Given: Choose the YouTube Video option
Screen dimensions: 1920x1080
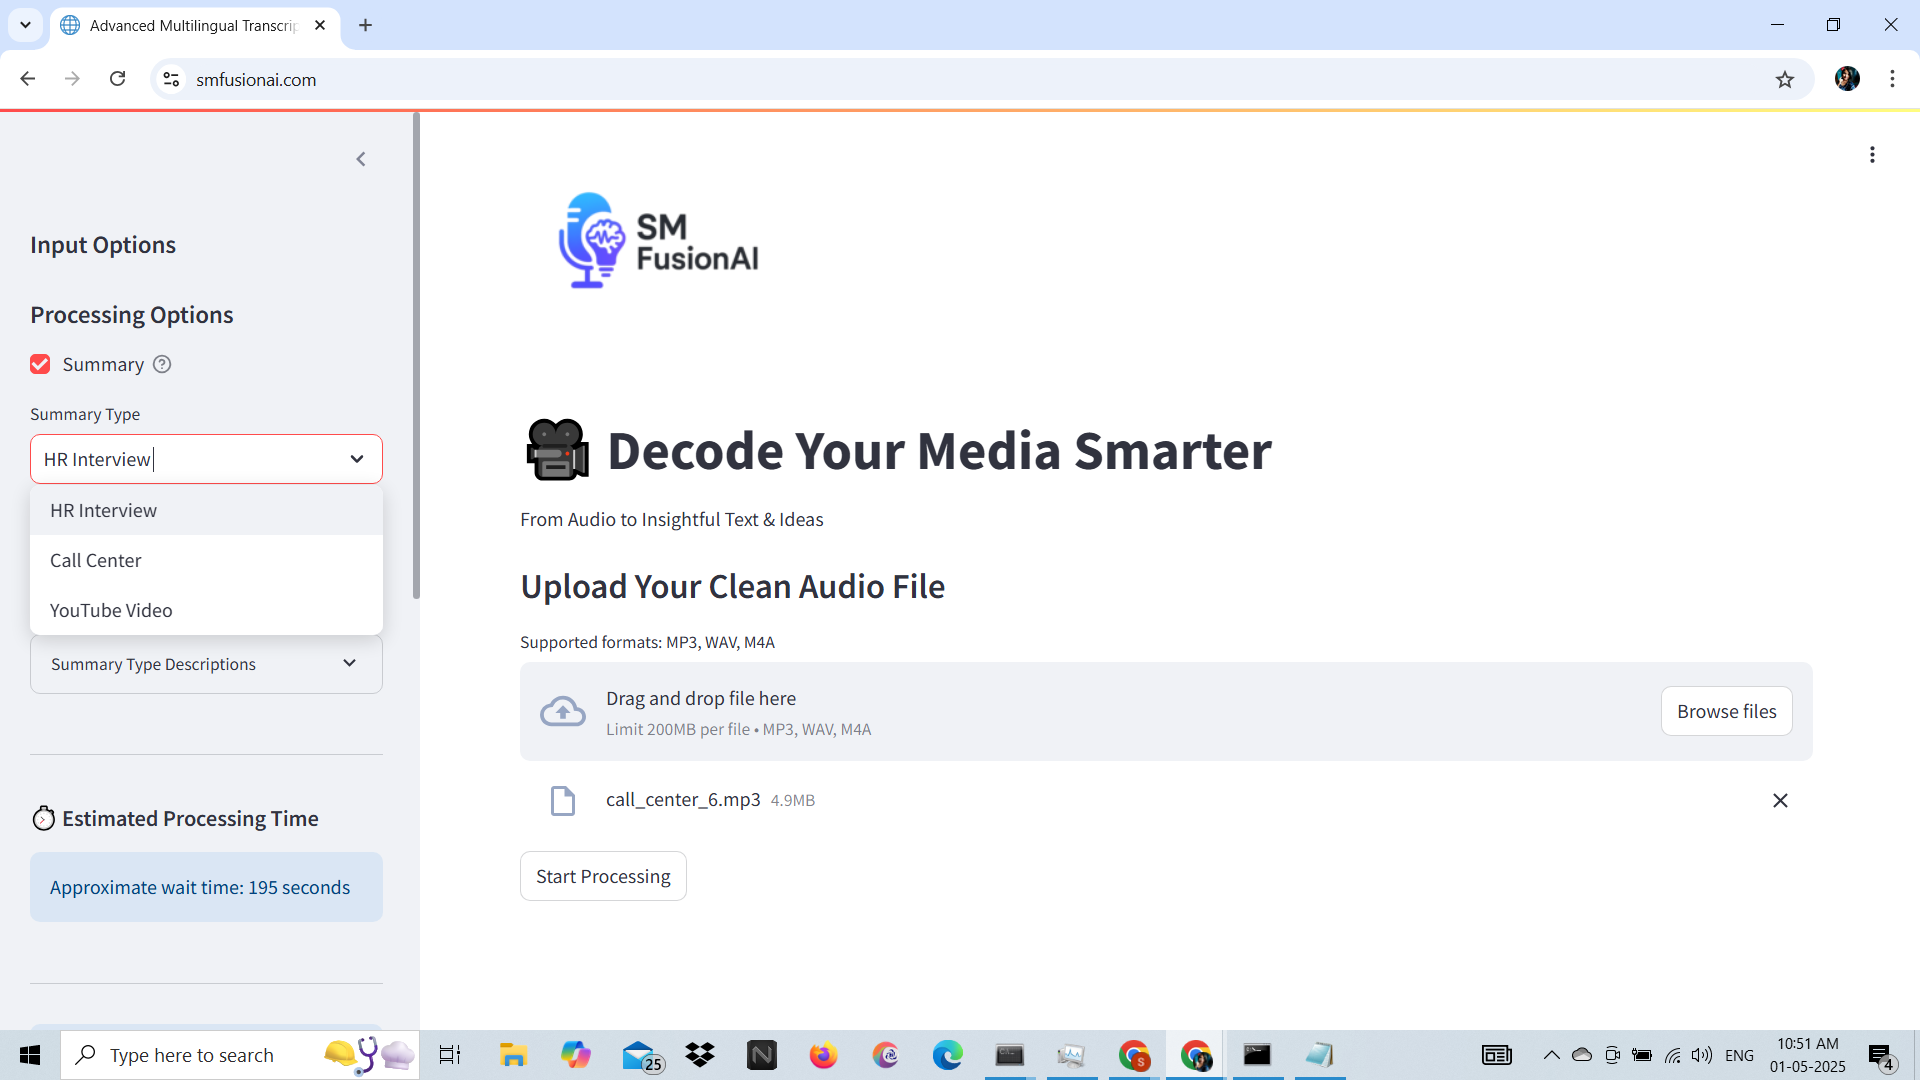Looking at the screenshot, I should [111, 611].
